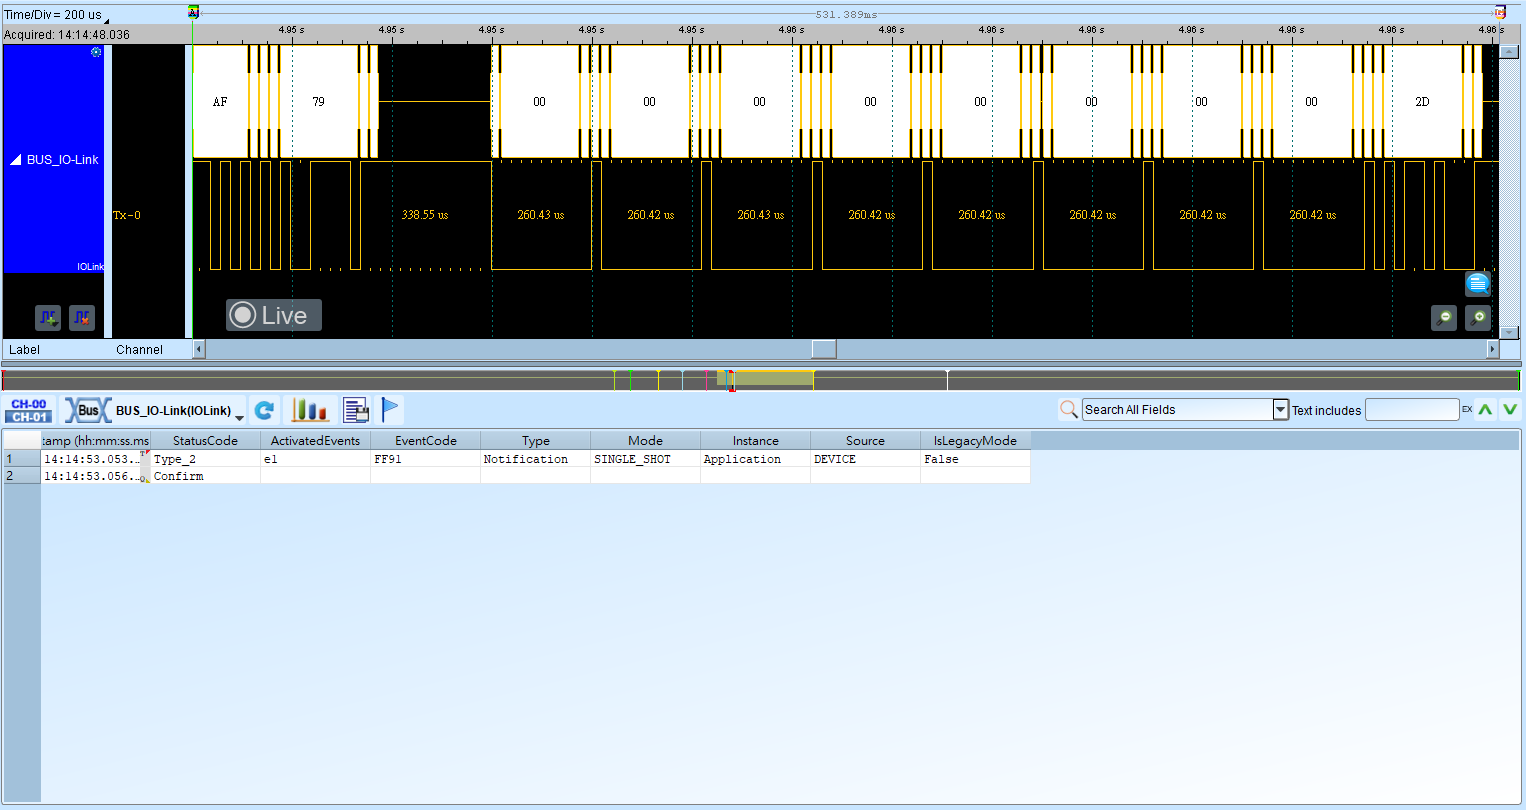This screenshot has height=810, width=1526.
Task: Toggle the Live capture button
Action: click(273, 315)
